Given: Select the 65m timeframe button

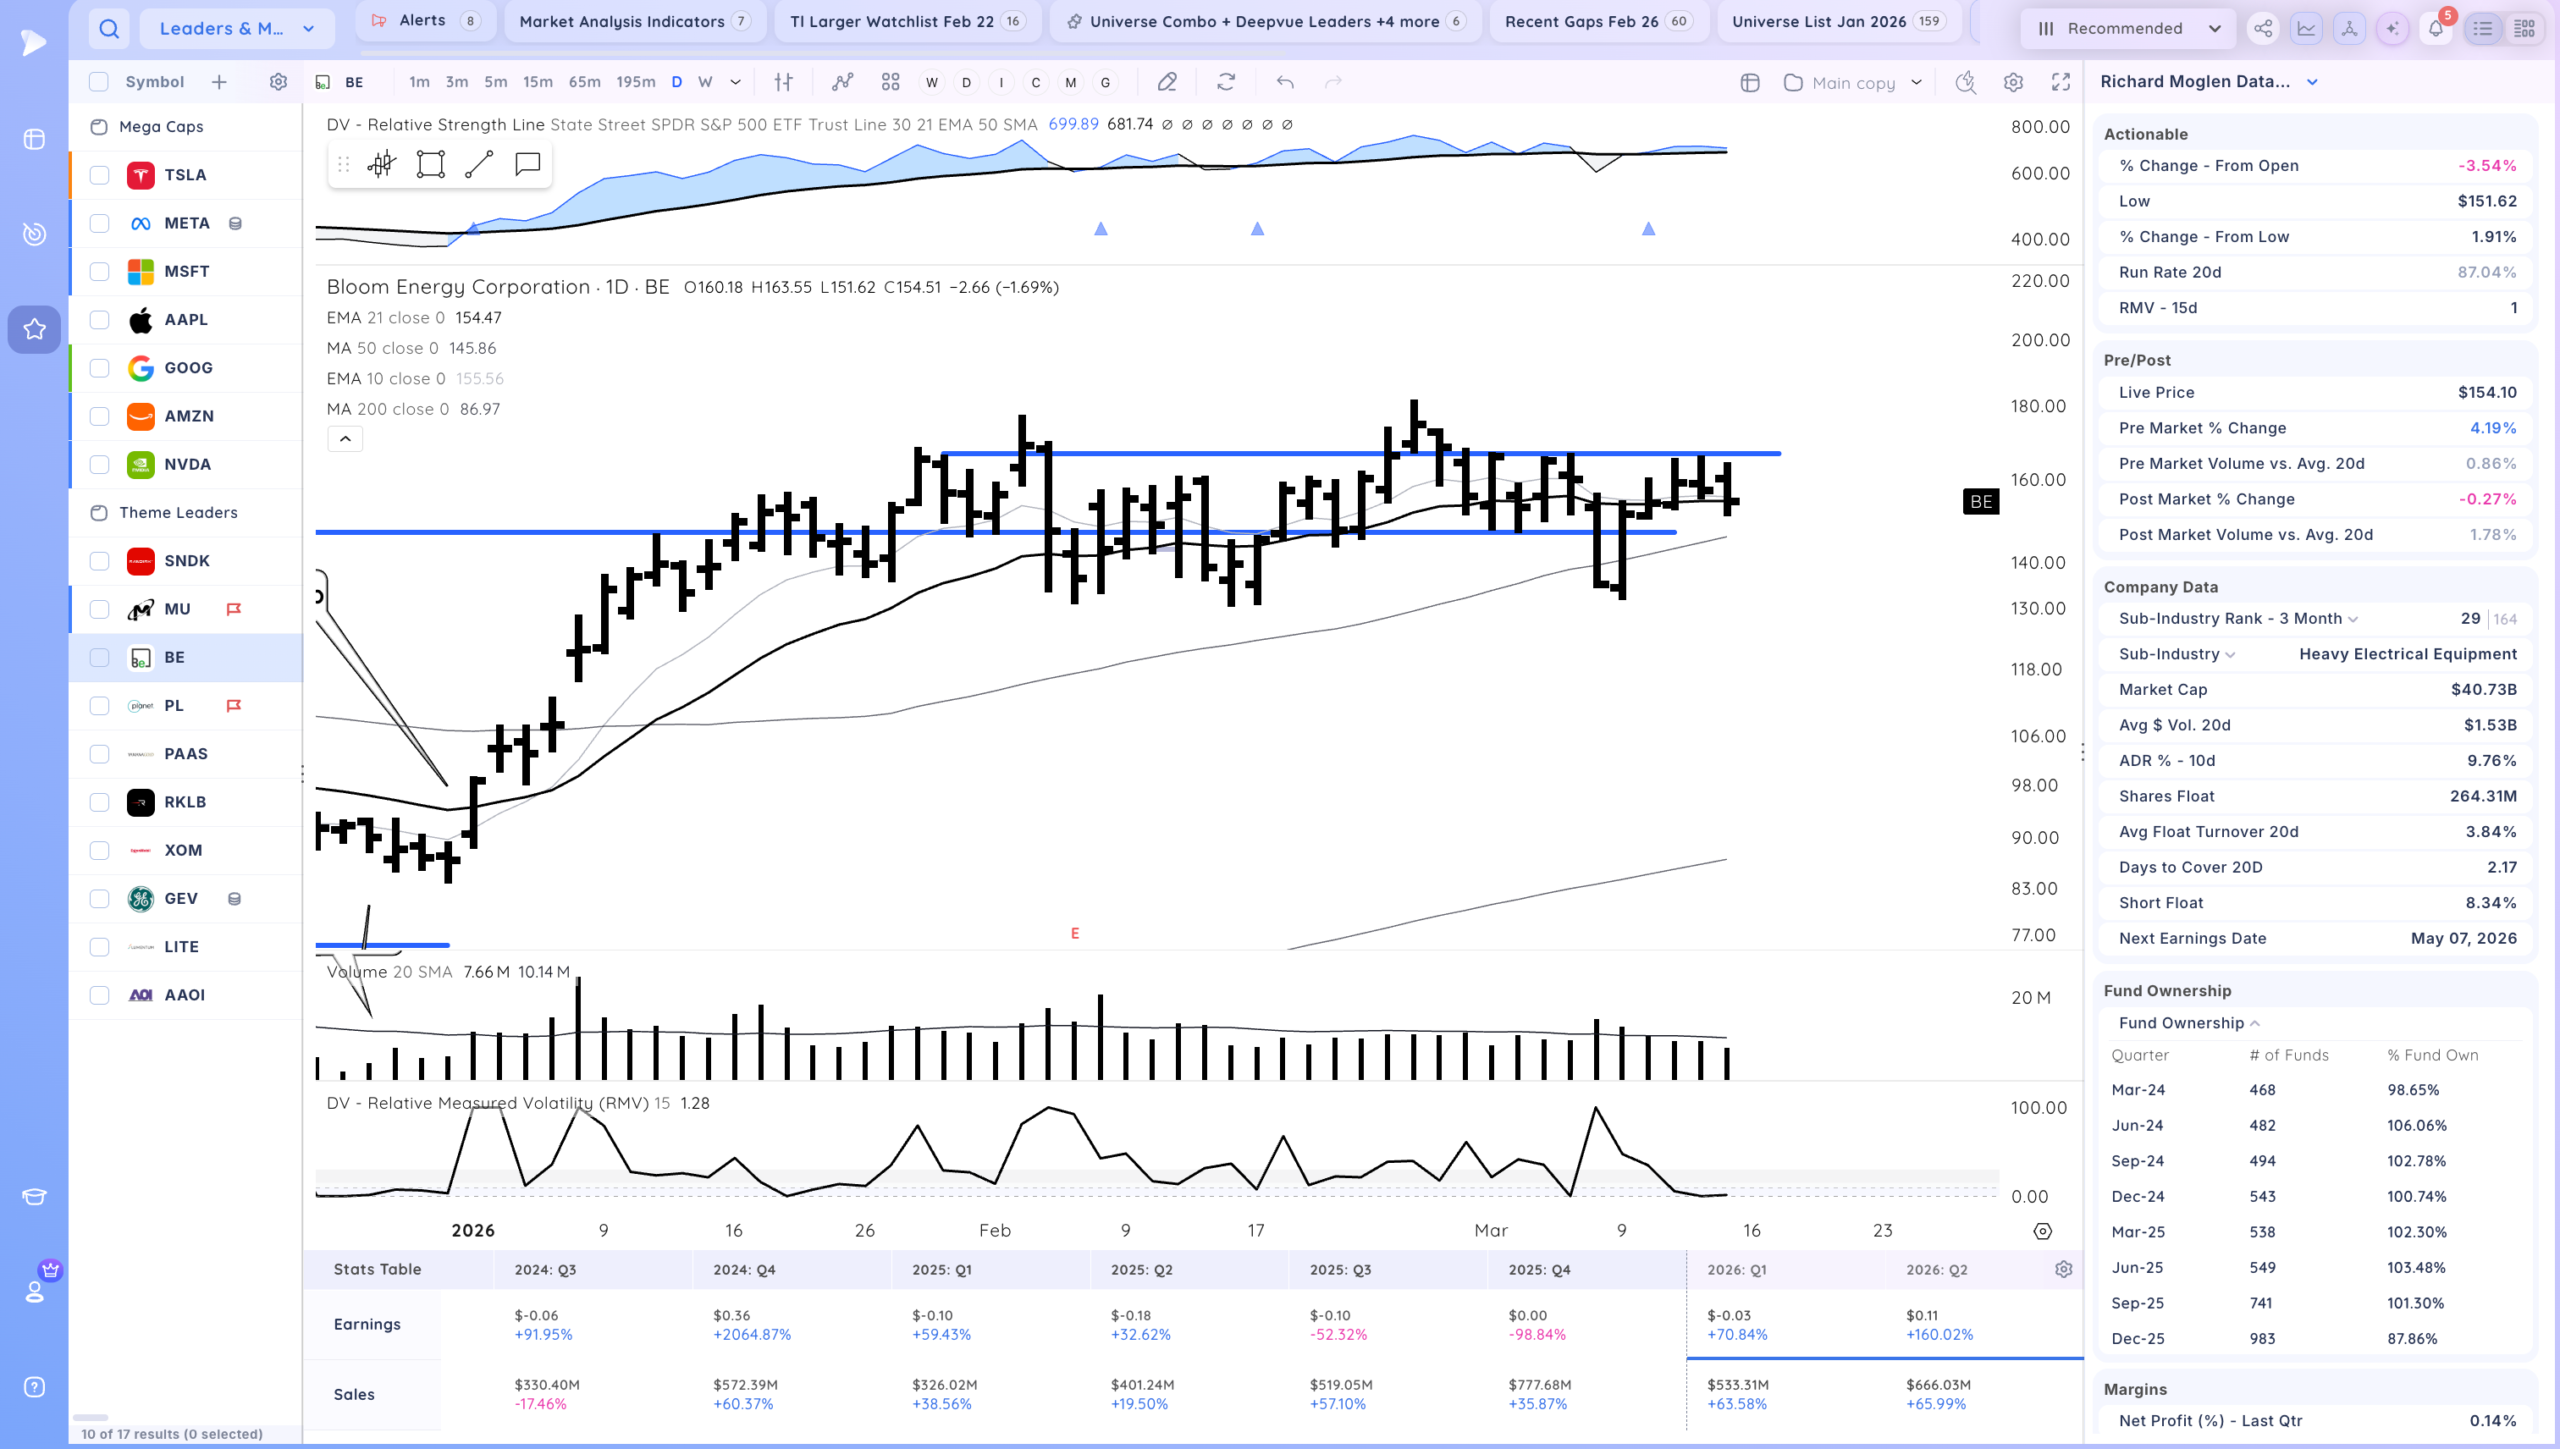Looking at the screenshot, I should [x=584, y=83].
